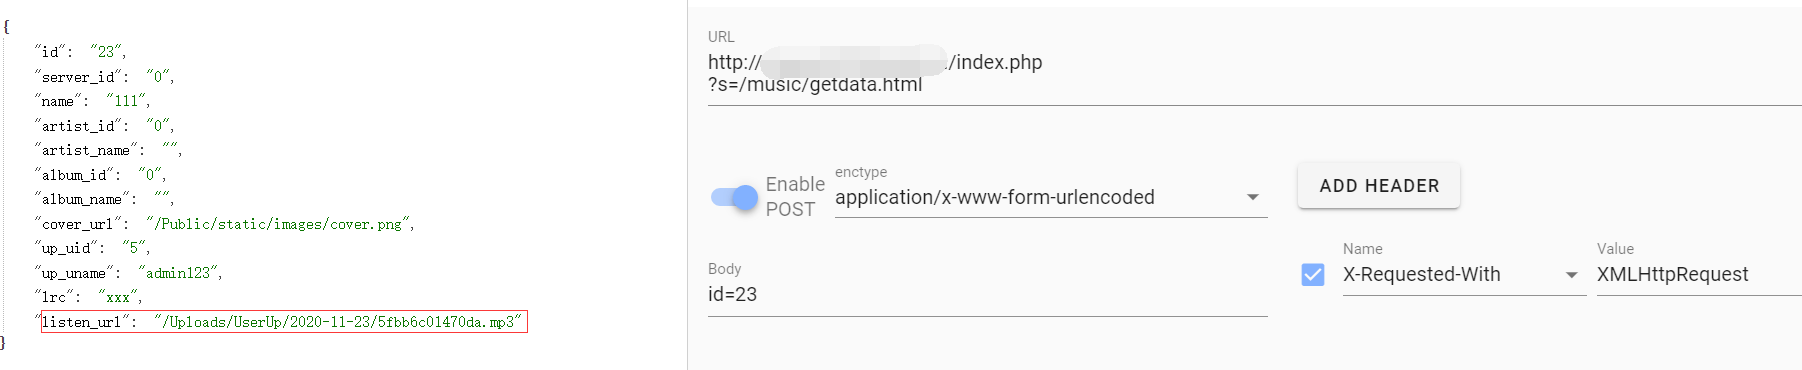The height and width of the screenshot is (370, 1802).
Task: Expand the header Name dropdown arrow
Action: pyautogui.click(x=1571, y=275)
